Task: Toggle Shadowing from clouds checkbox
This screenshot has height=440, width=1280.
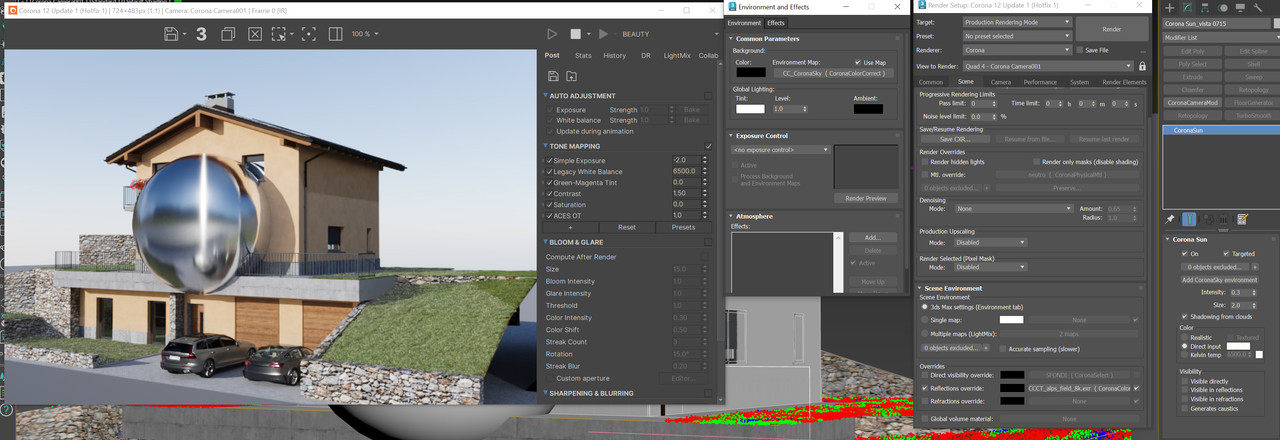Action: point(1185,317)
